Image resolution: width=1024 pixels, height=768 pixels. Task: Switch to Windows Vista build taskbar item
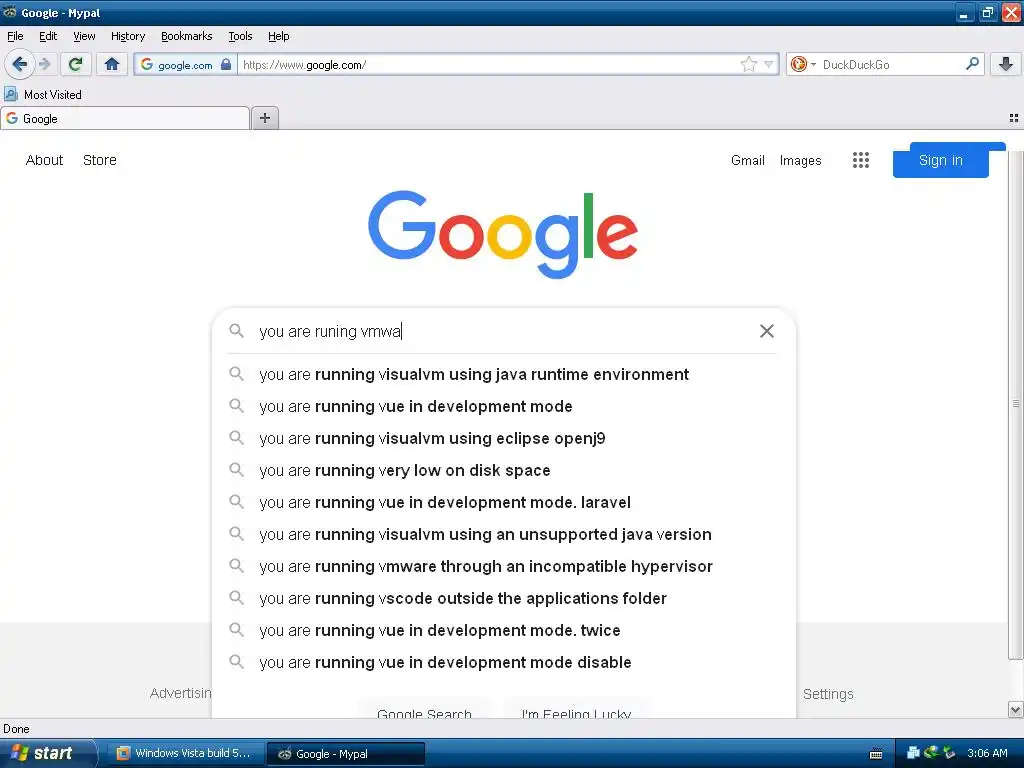tap(185, 754)
